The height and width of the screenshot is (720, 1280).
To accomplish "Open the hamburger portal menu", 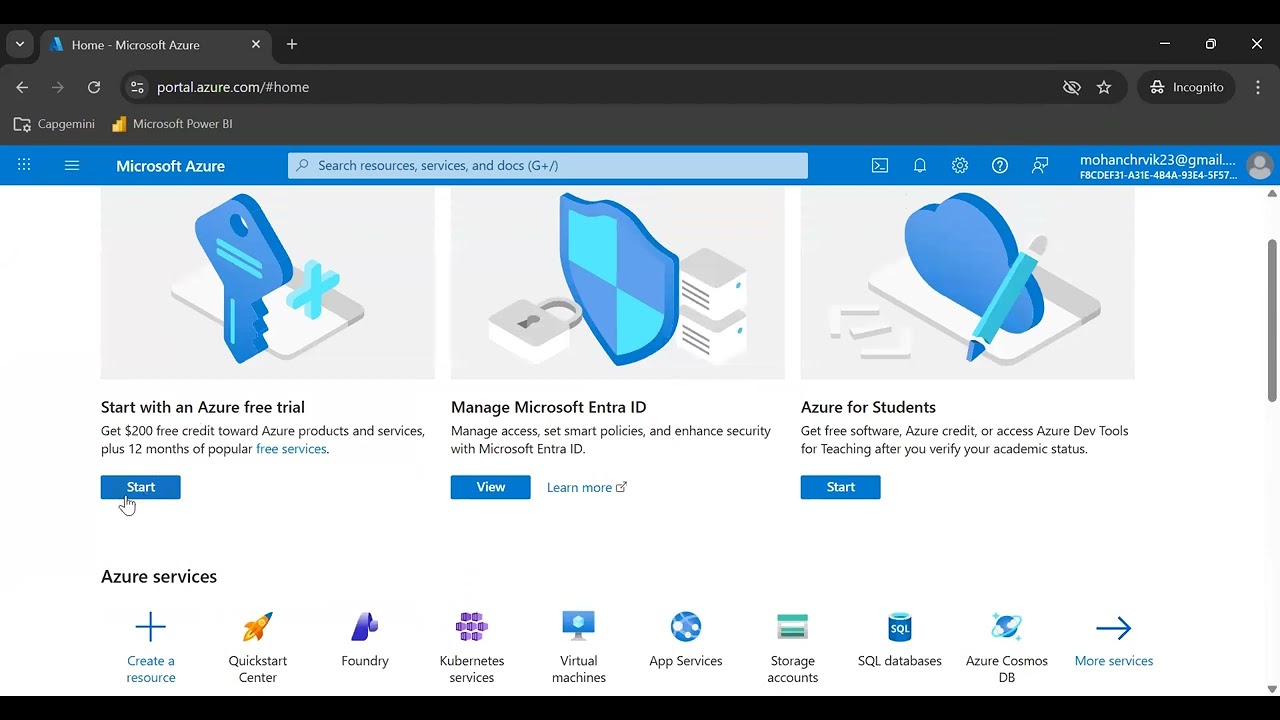I will [x=72, y=165].
